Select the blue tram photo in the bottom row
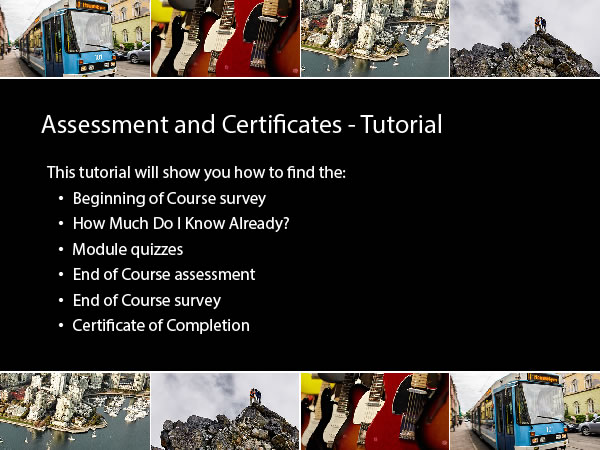Screen dimensions: 600x450 pyautogui.click(x=525, y=411)
